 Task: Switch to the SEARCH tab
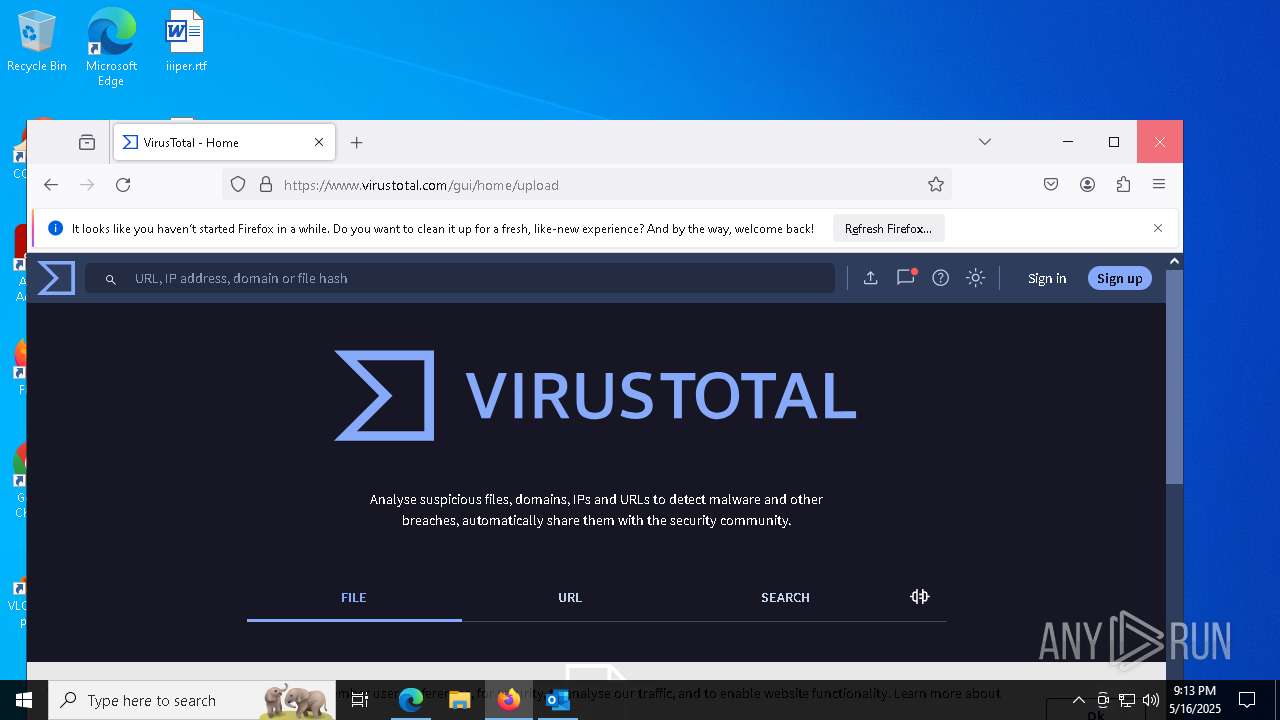pos(785,597)
